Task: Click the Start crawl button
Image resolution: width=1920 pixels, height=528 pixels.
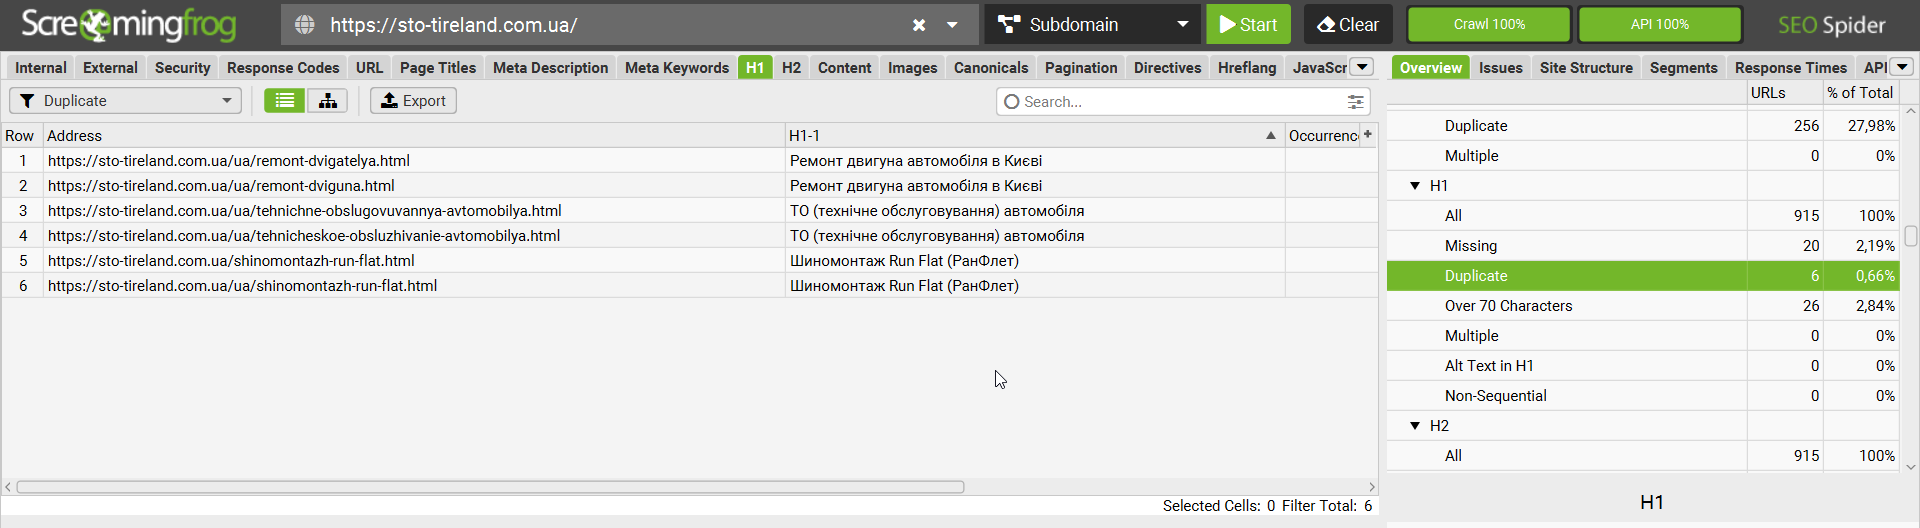Action: click(x=1248, y=25)
